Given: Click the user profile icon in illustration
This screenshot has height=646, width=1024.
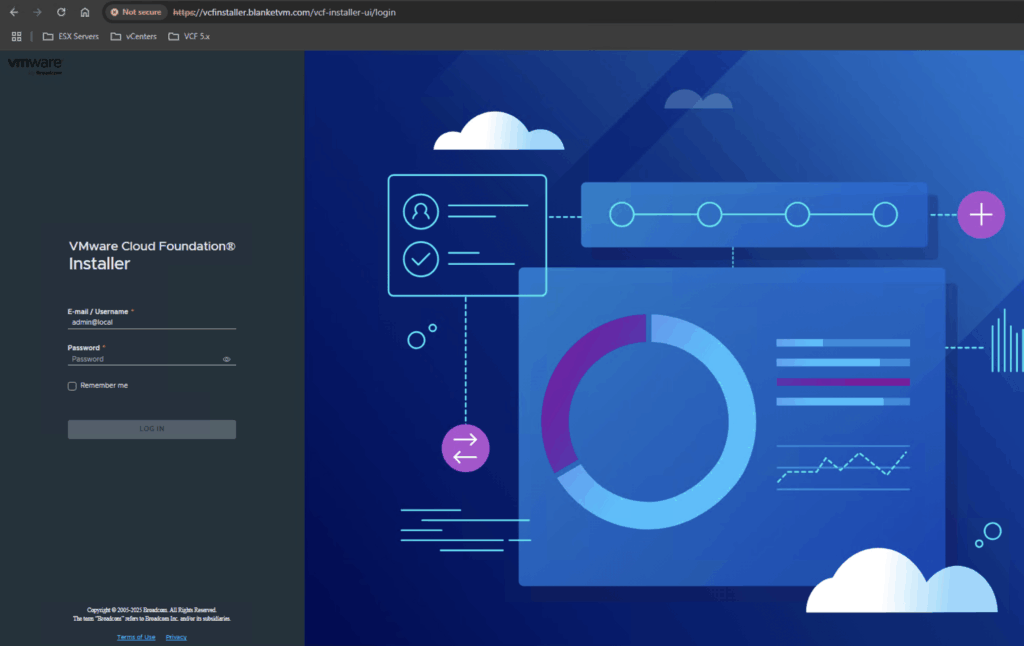Looking at the screenshot, I should point(421,211).
